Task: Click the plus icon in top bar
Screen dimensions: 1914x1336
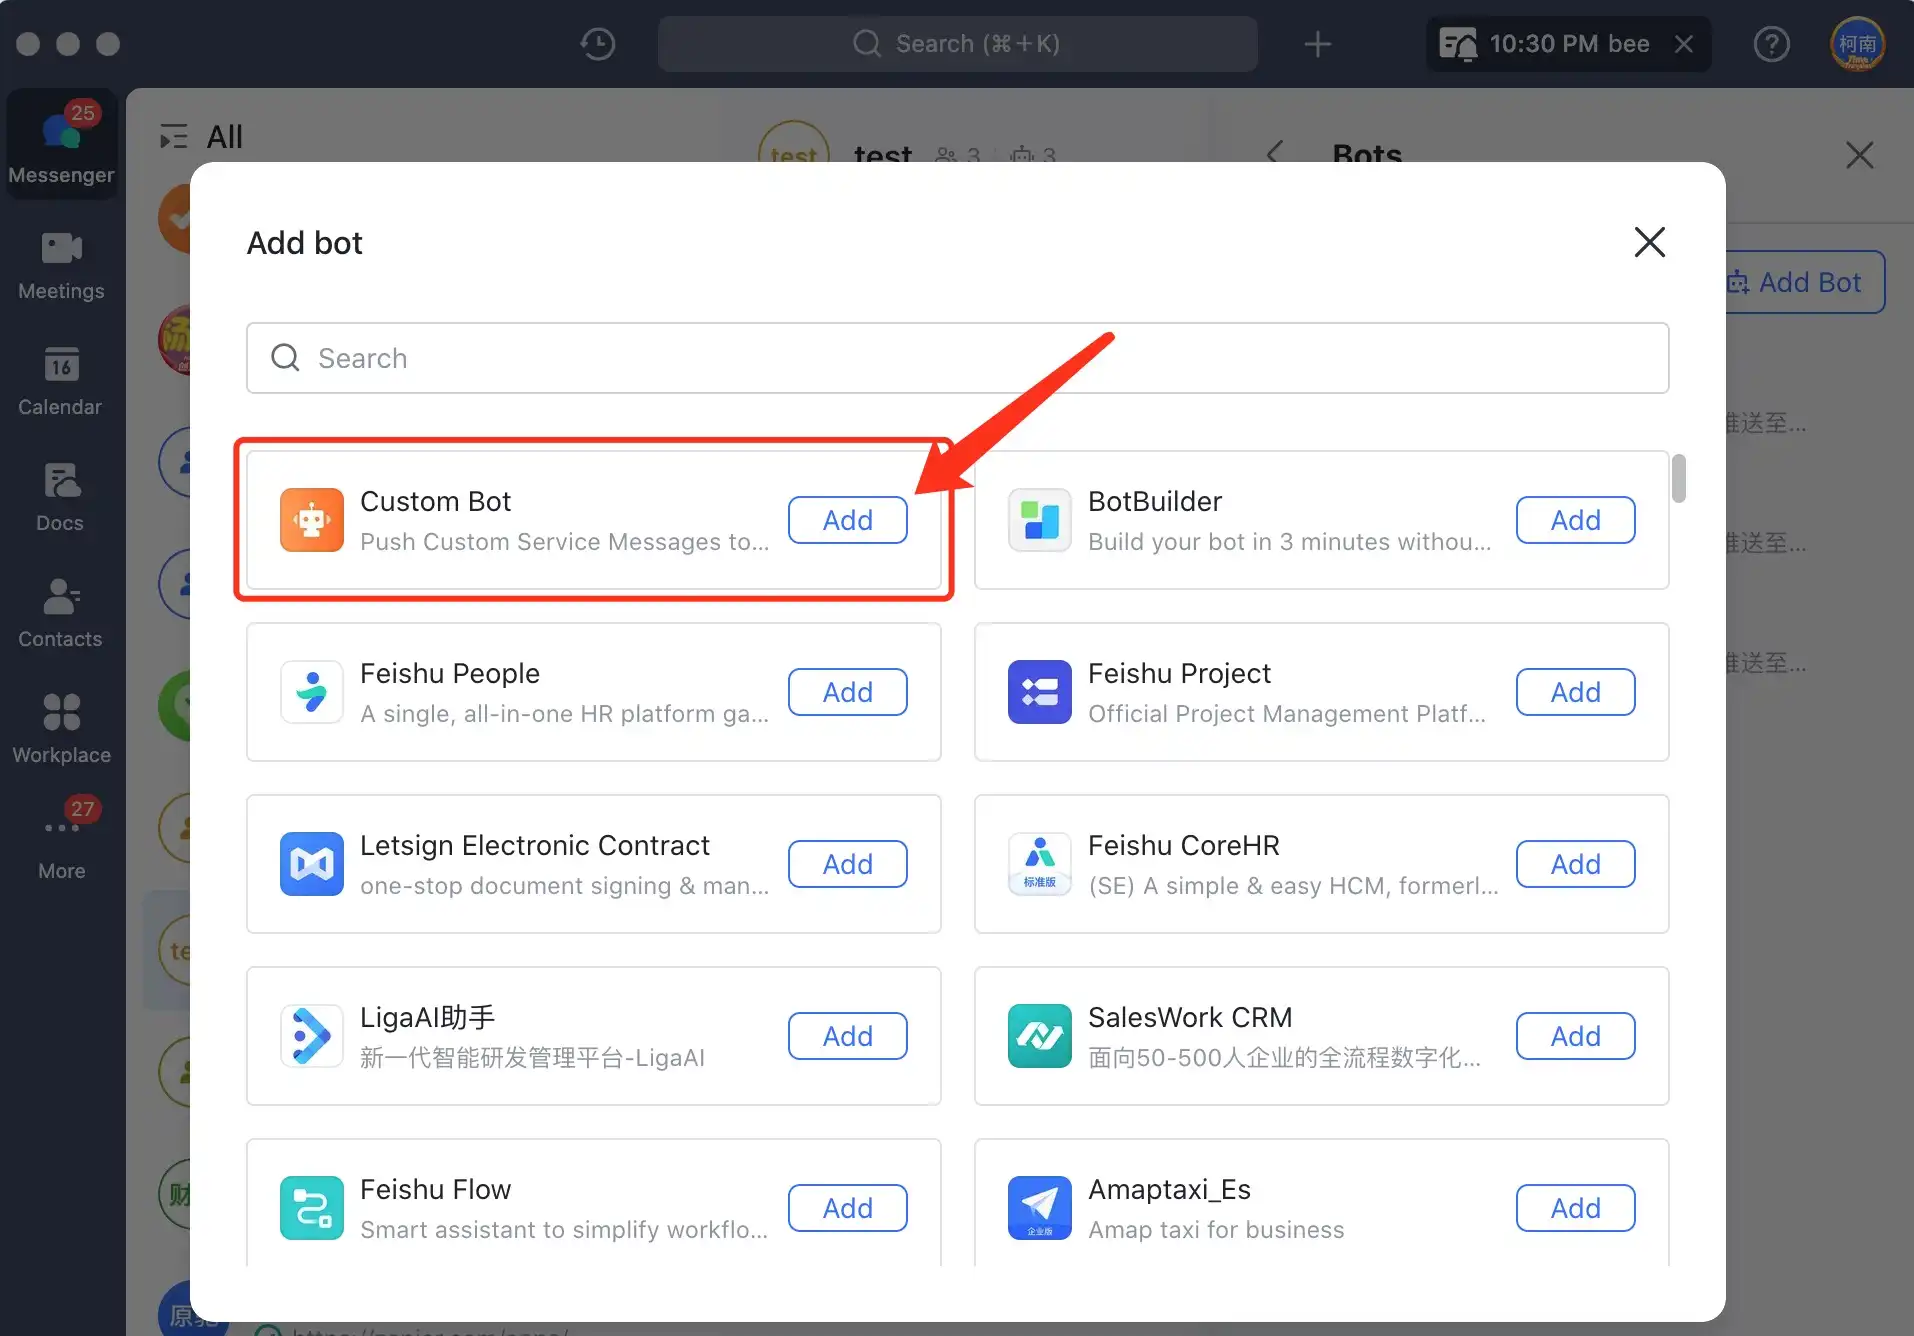Action: (1318, 44)
